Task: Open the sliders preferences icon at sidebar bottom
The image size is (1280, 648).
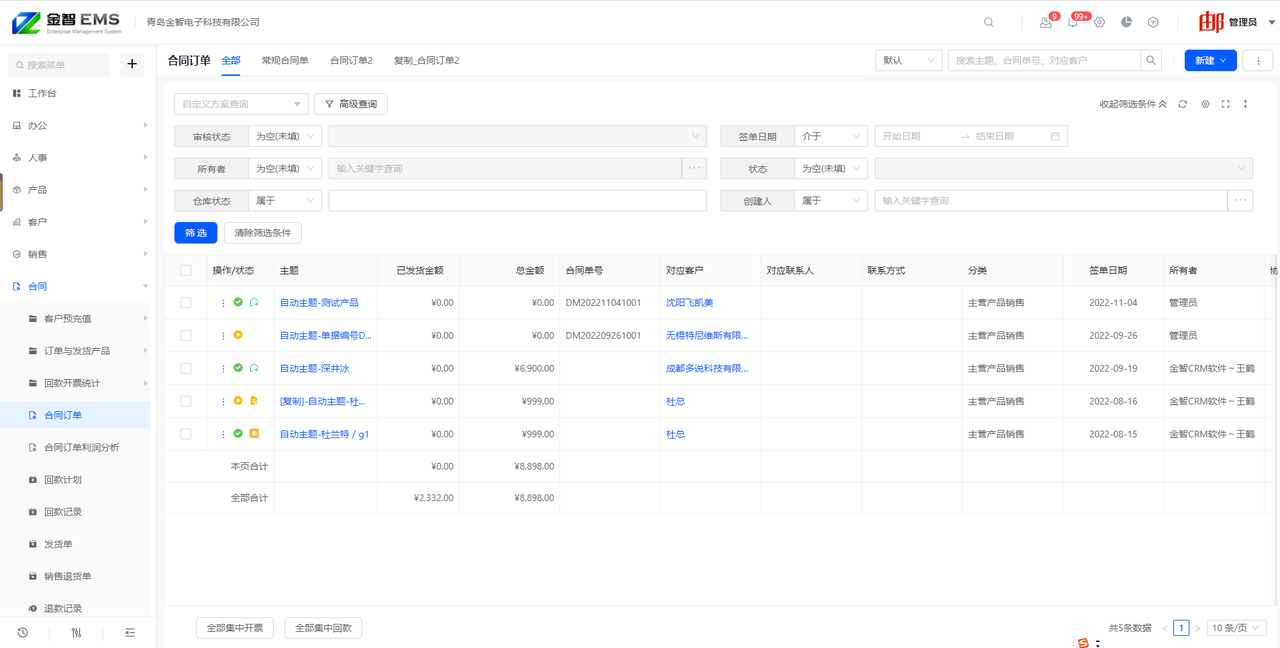Action: [x=76, y=632]
